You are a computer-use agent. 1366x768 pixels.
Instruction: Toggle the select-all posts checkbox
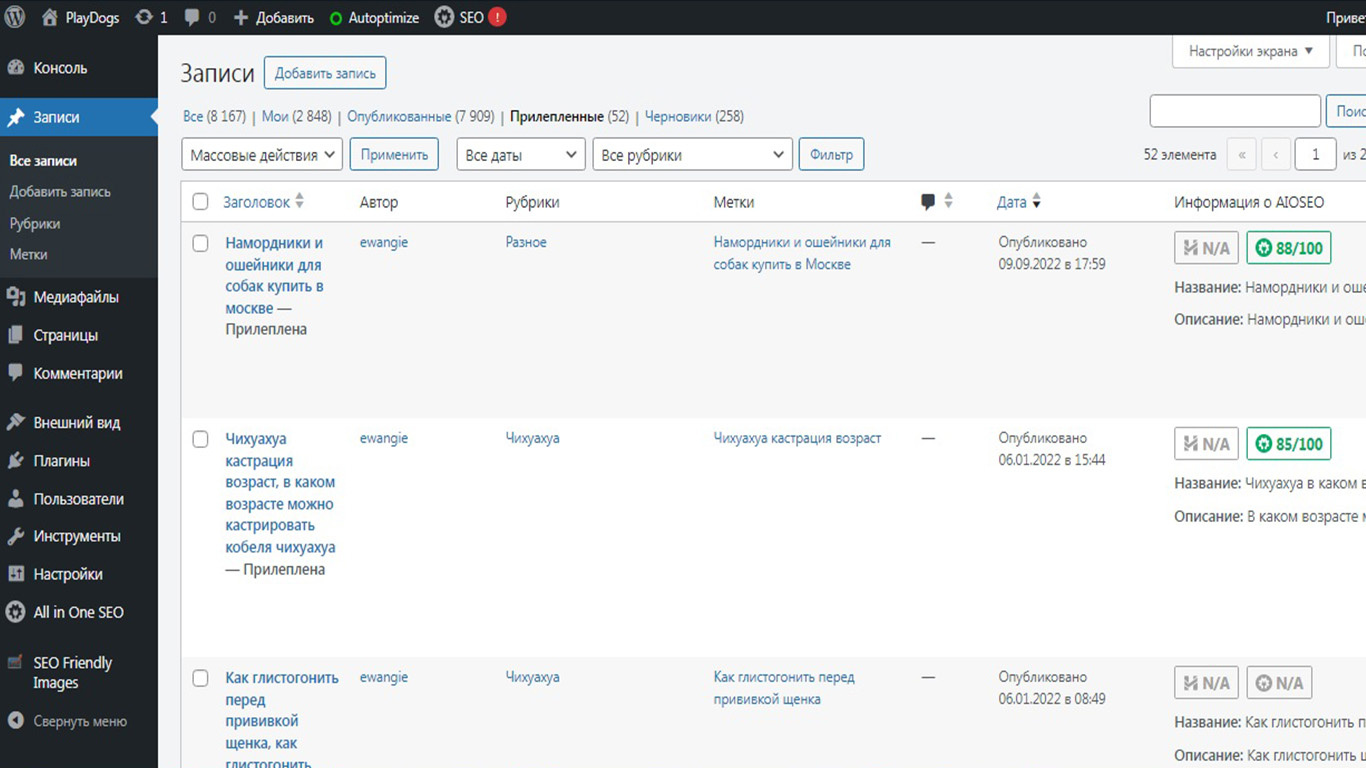pos(200,202)
